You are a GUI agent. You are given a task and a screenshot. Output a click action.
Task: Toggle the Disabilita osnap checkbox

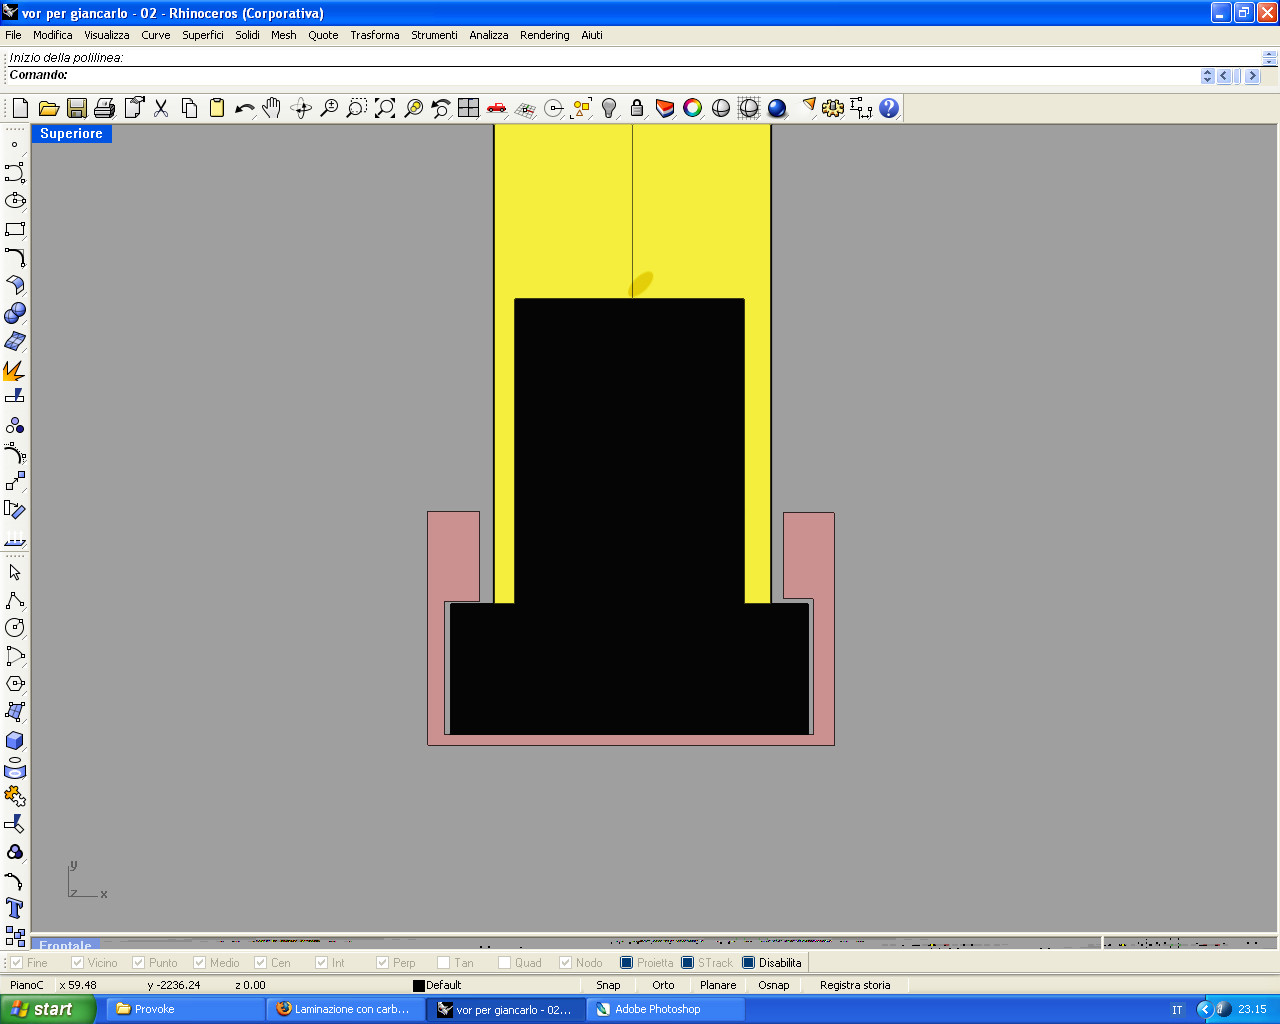[749, 963]
